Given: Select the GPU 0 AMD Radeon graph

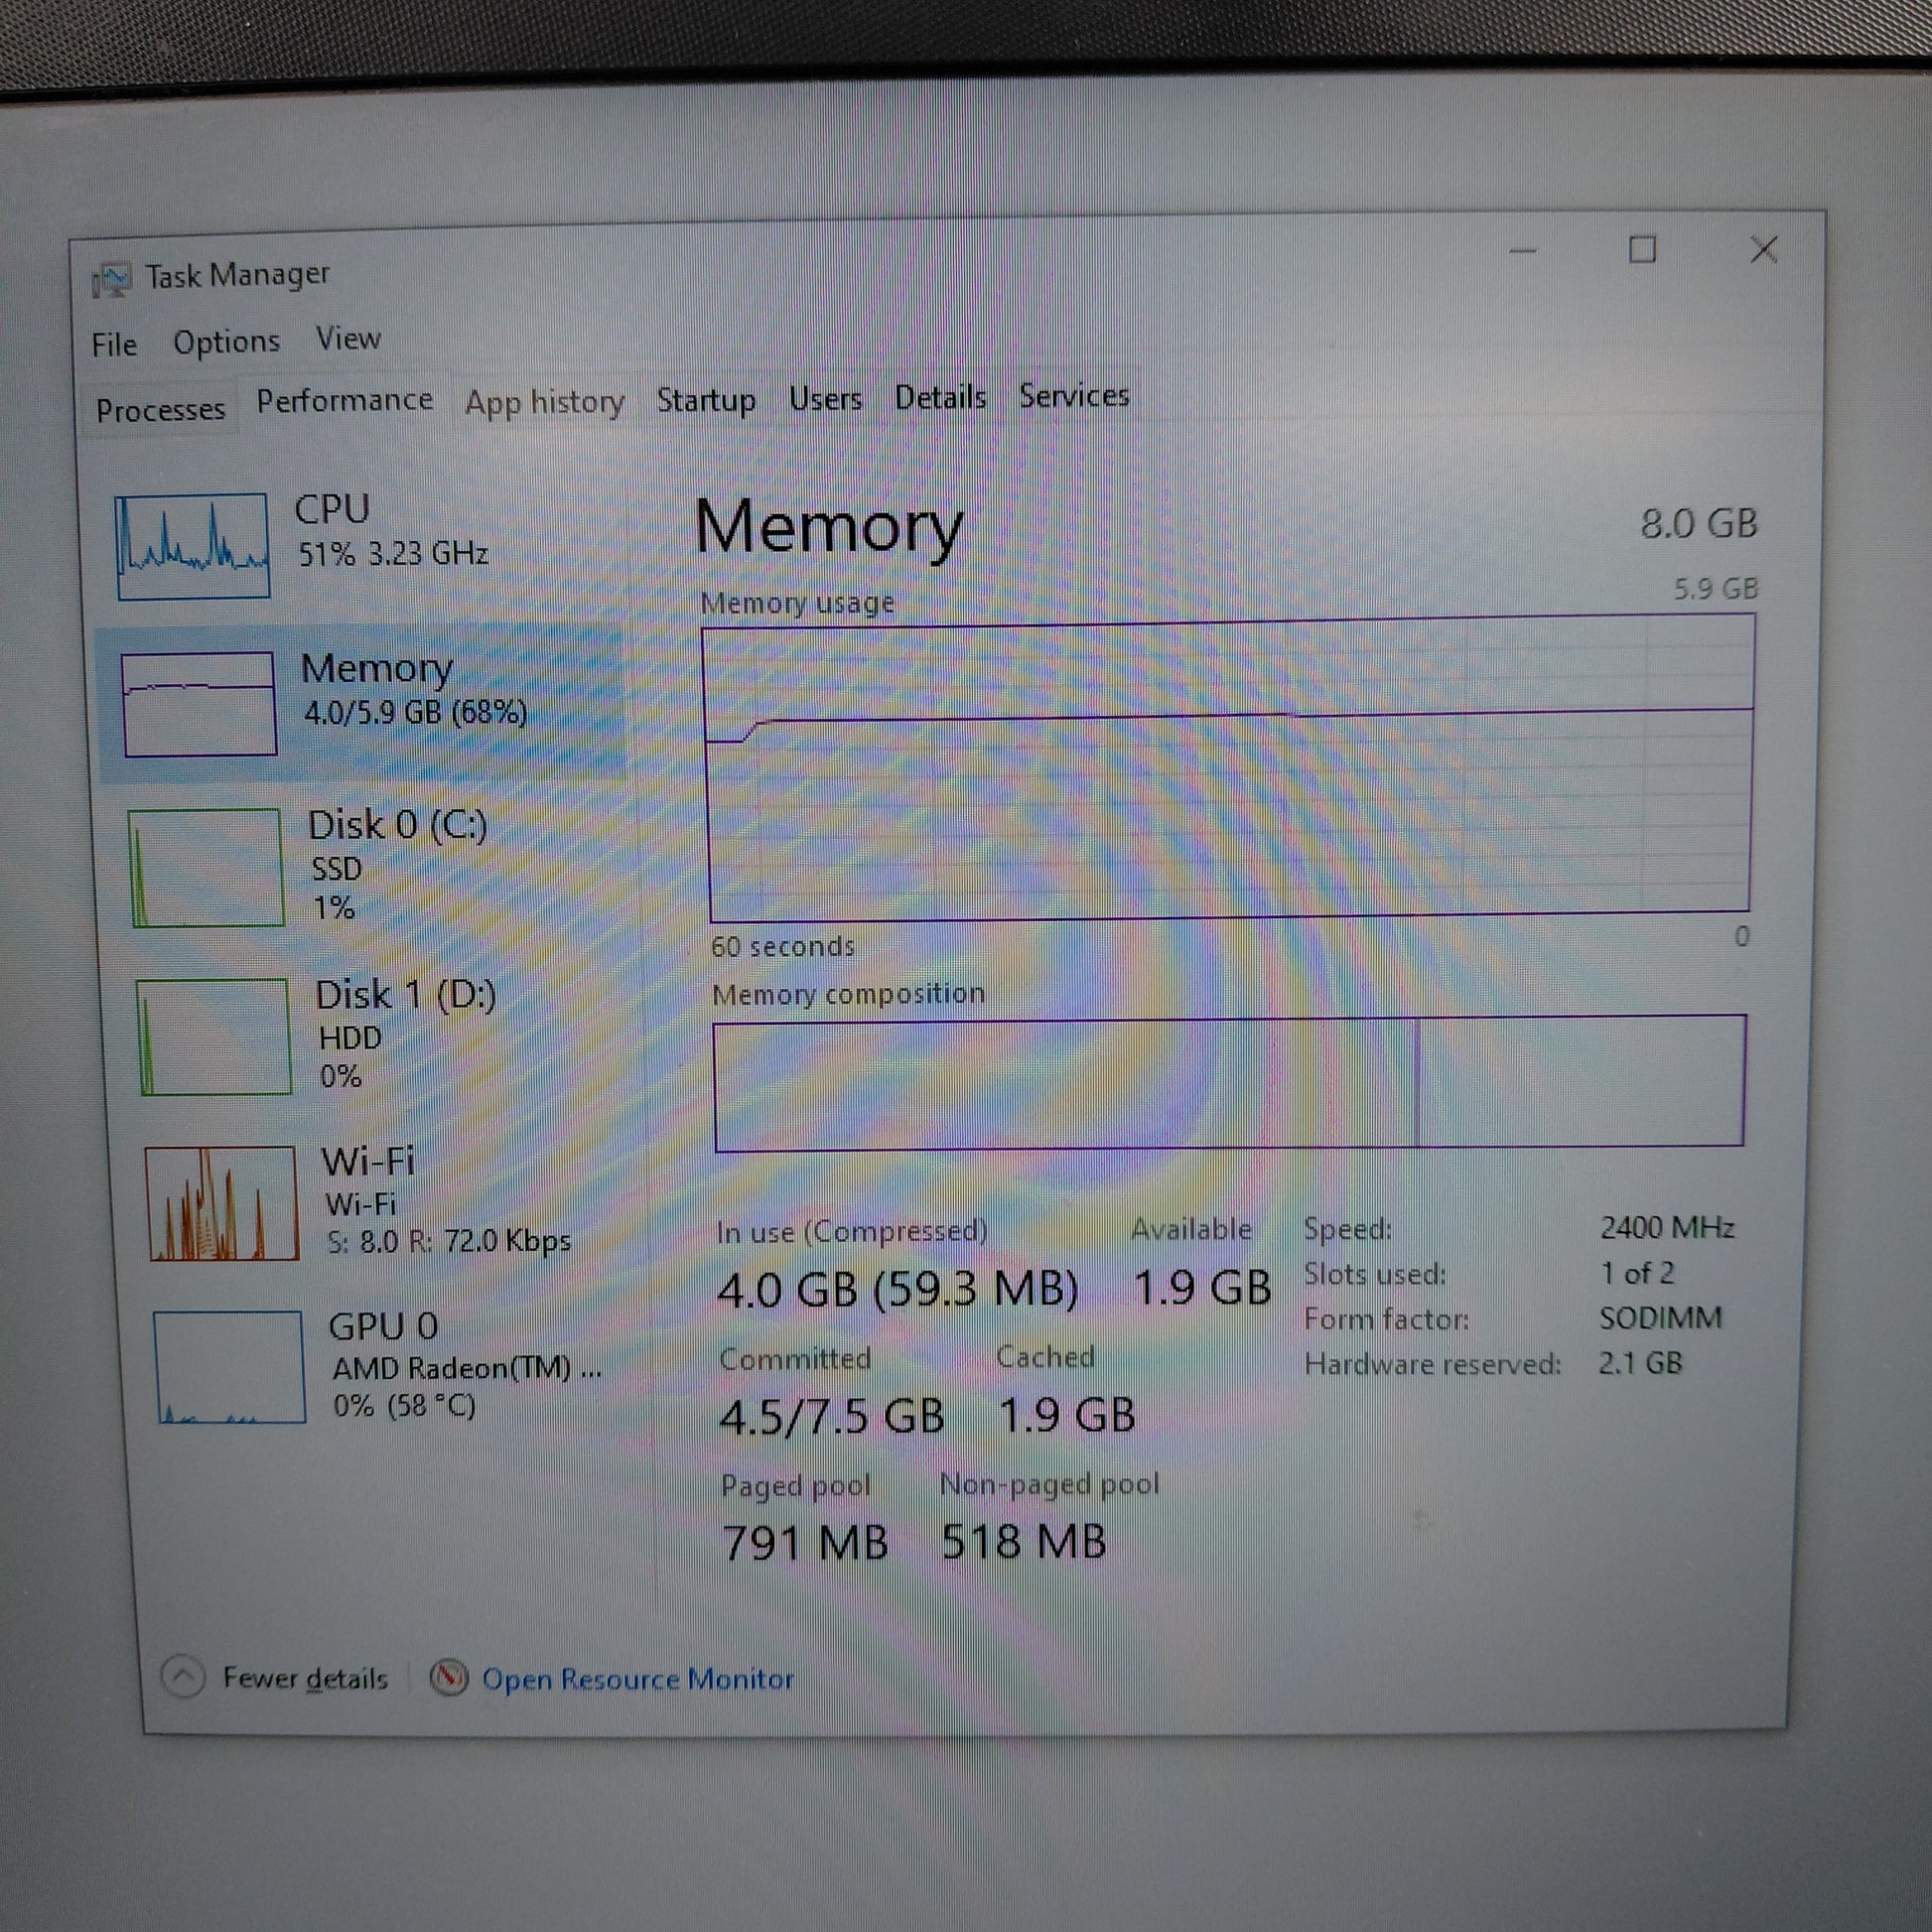Looking at the screenshot, I should tap(229, 1366).
